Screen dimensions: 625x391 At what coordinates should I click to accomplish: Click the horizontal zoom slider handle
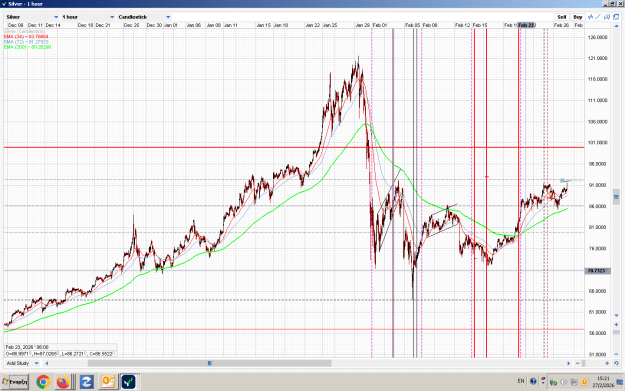tap(584, 363)
